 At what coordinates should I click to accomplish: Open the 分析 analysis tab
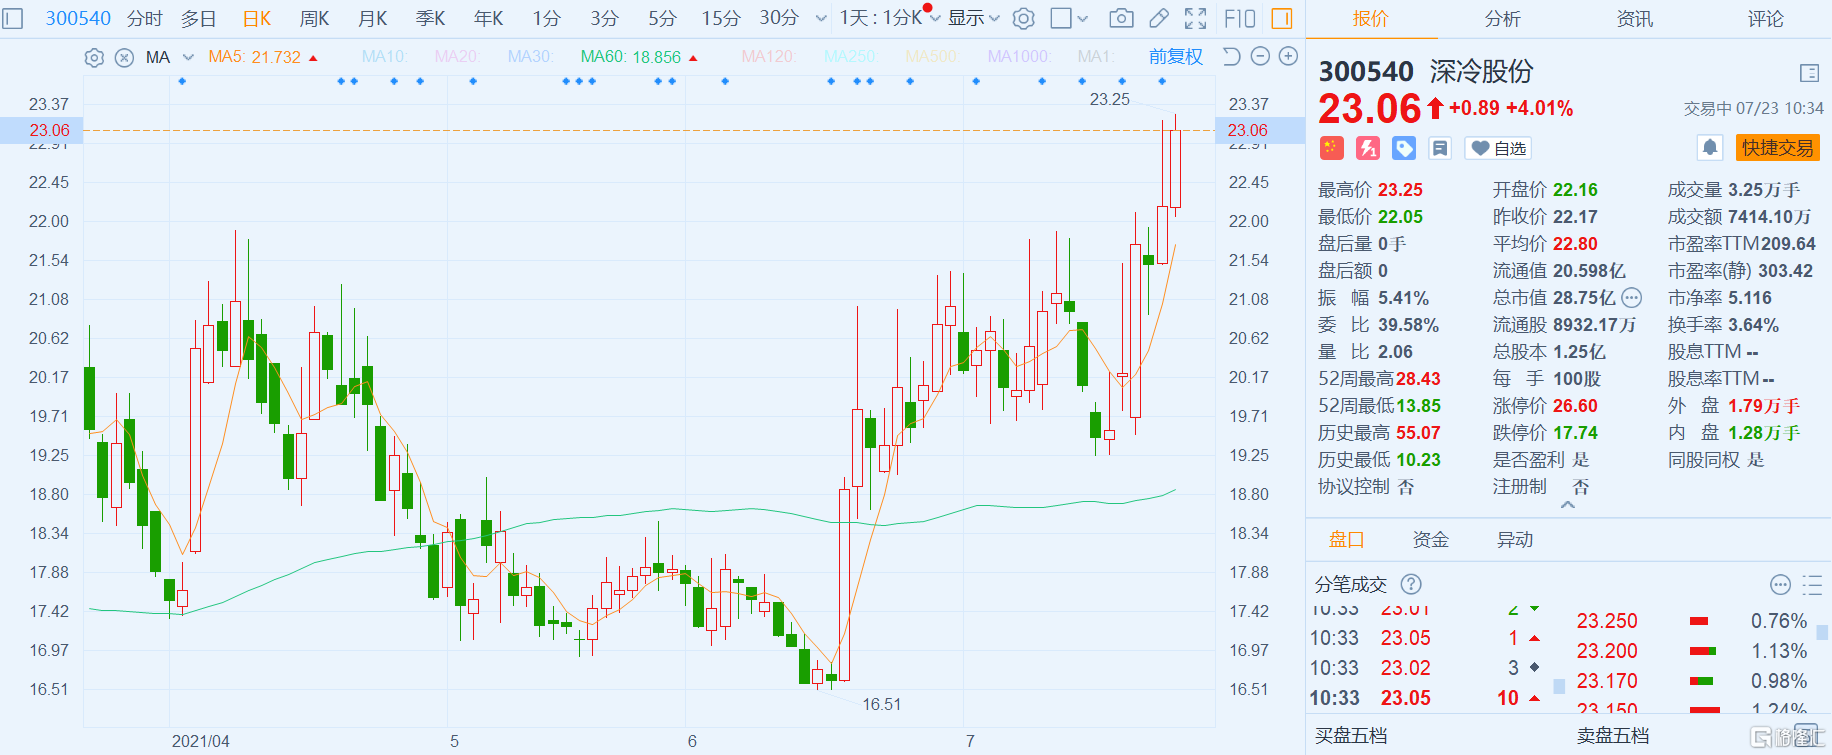tap(1502, 18)
